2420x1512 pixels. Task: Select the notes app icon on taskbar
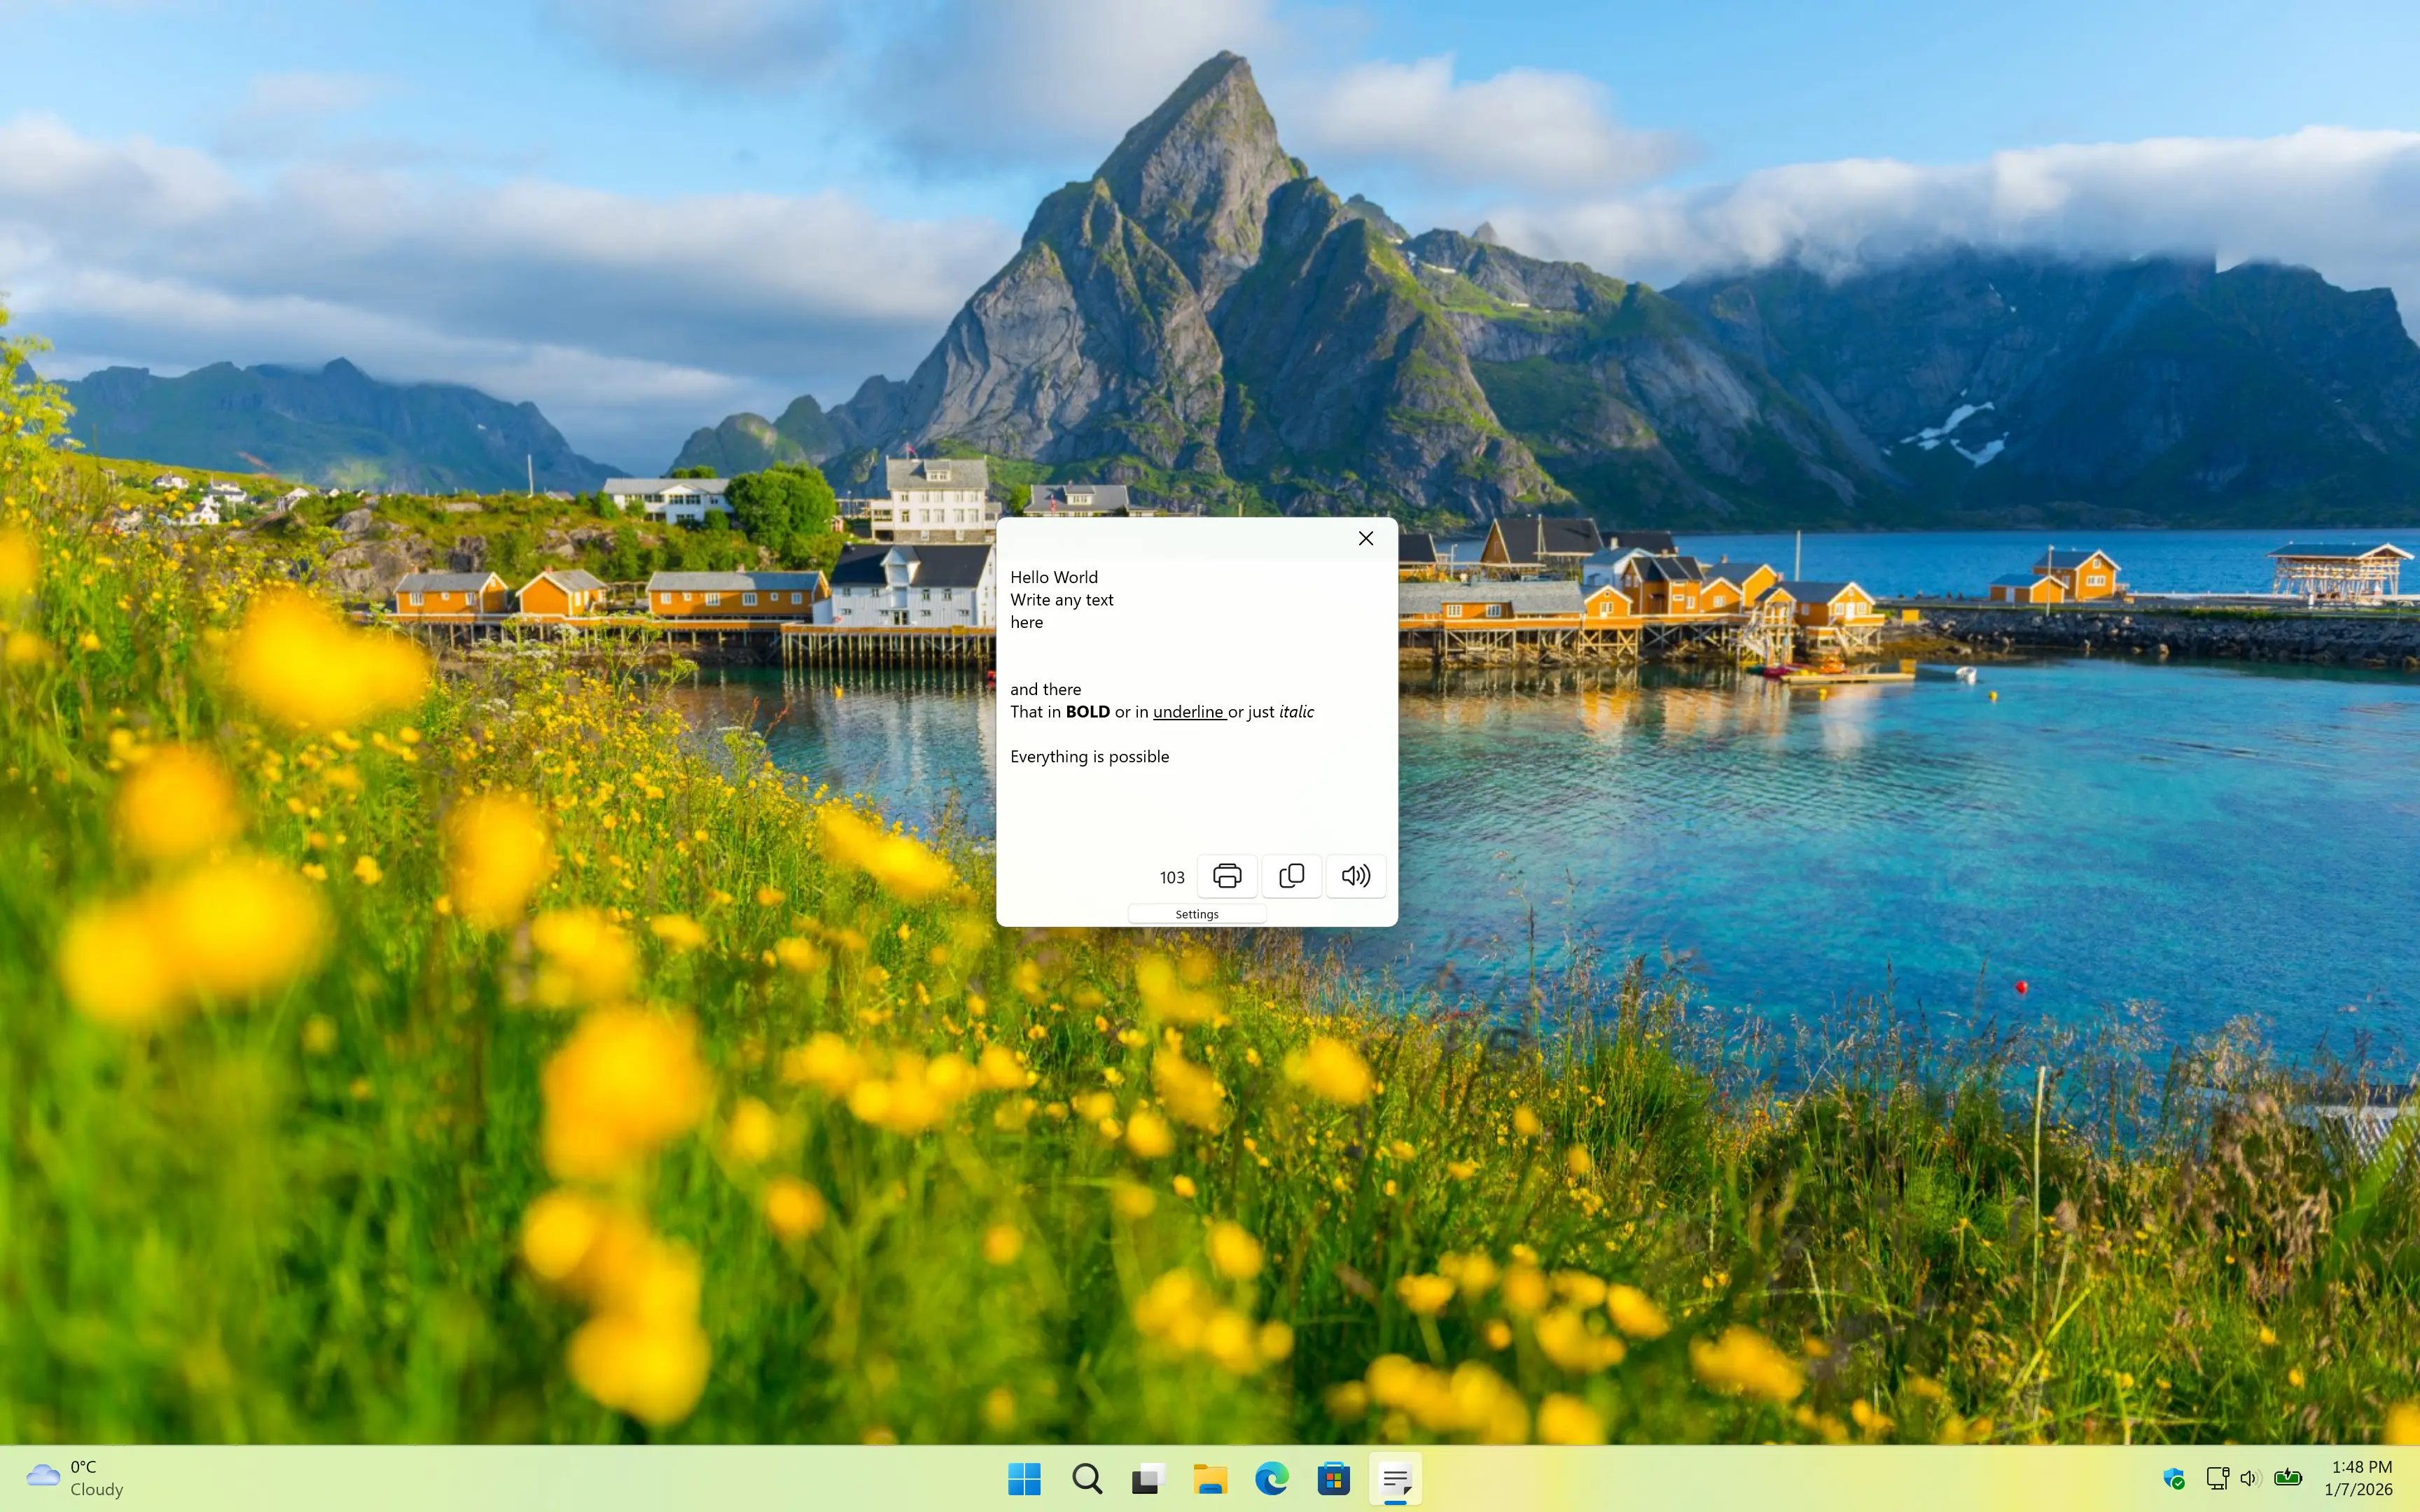1395,1479
